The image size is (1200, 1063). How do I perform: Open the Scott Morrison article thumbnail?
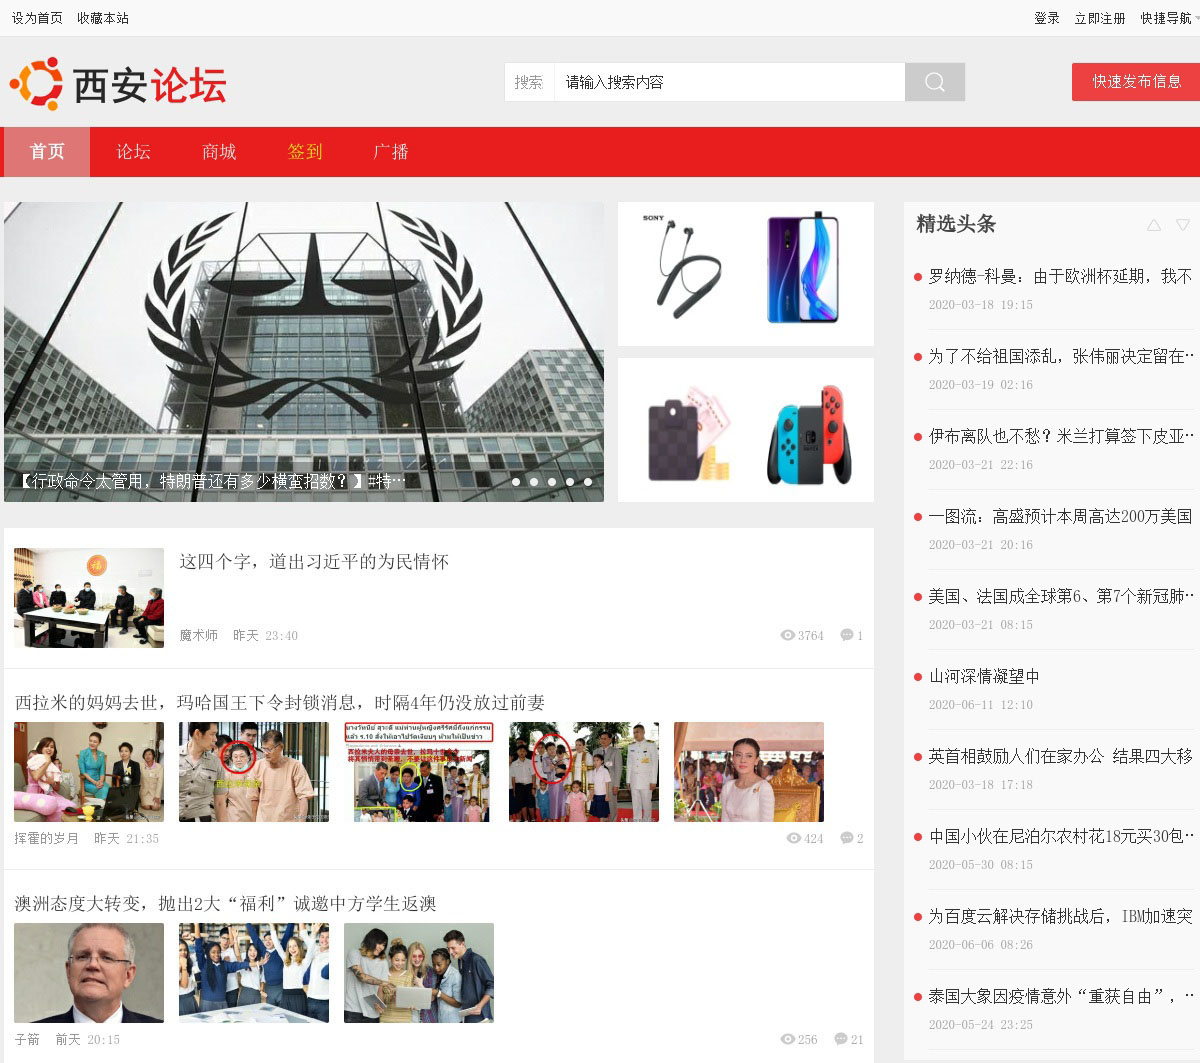click(x=89, y=972)
